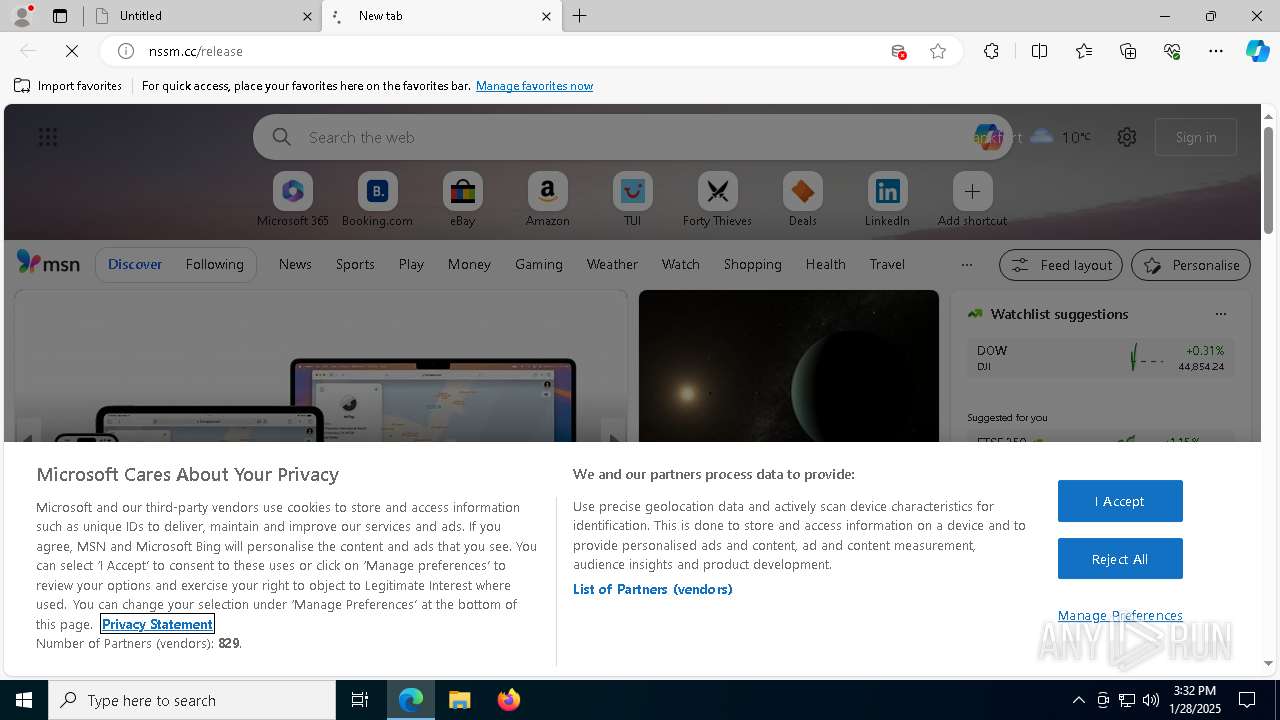Open the Windows Start menu
1280x720 pixels.
(24, 700)
